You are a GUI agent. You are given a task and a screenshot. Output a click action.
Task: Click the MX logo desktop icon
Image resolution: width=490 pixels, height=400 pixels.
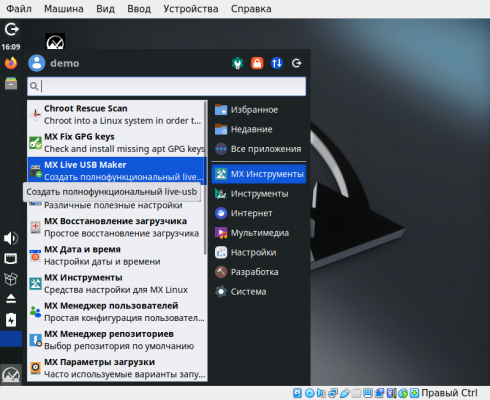click(x=55, y=41)
